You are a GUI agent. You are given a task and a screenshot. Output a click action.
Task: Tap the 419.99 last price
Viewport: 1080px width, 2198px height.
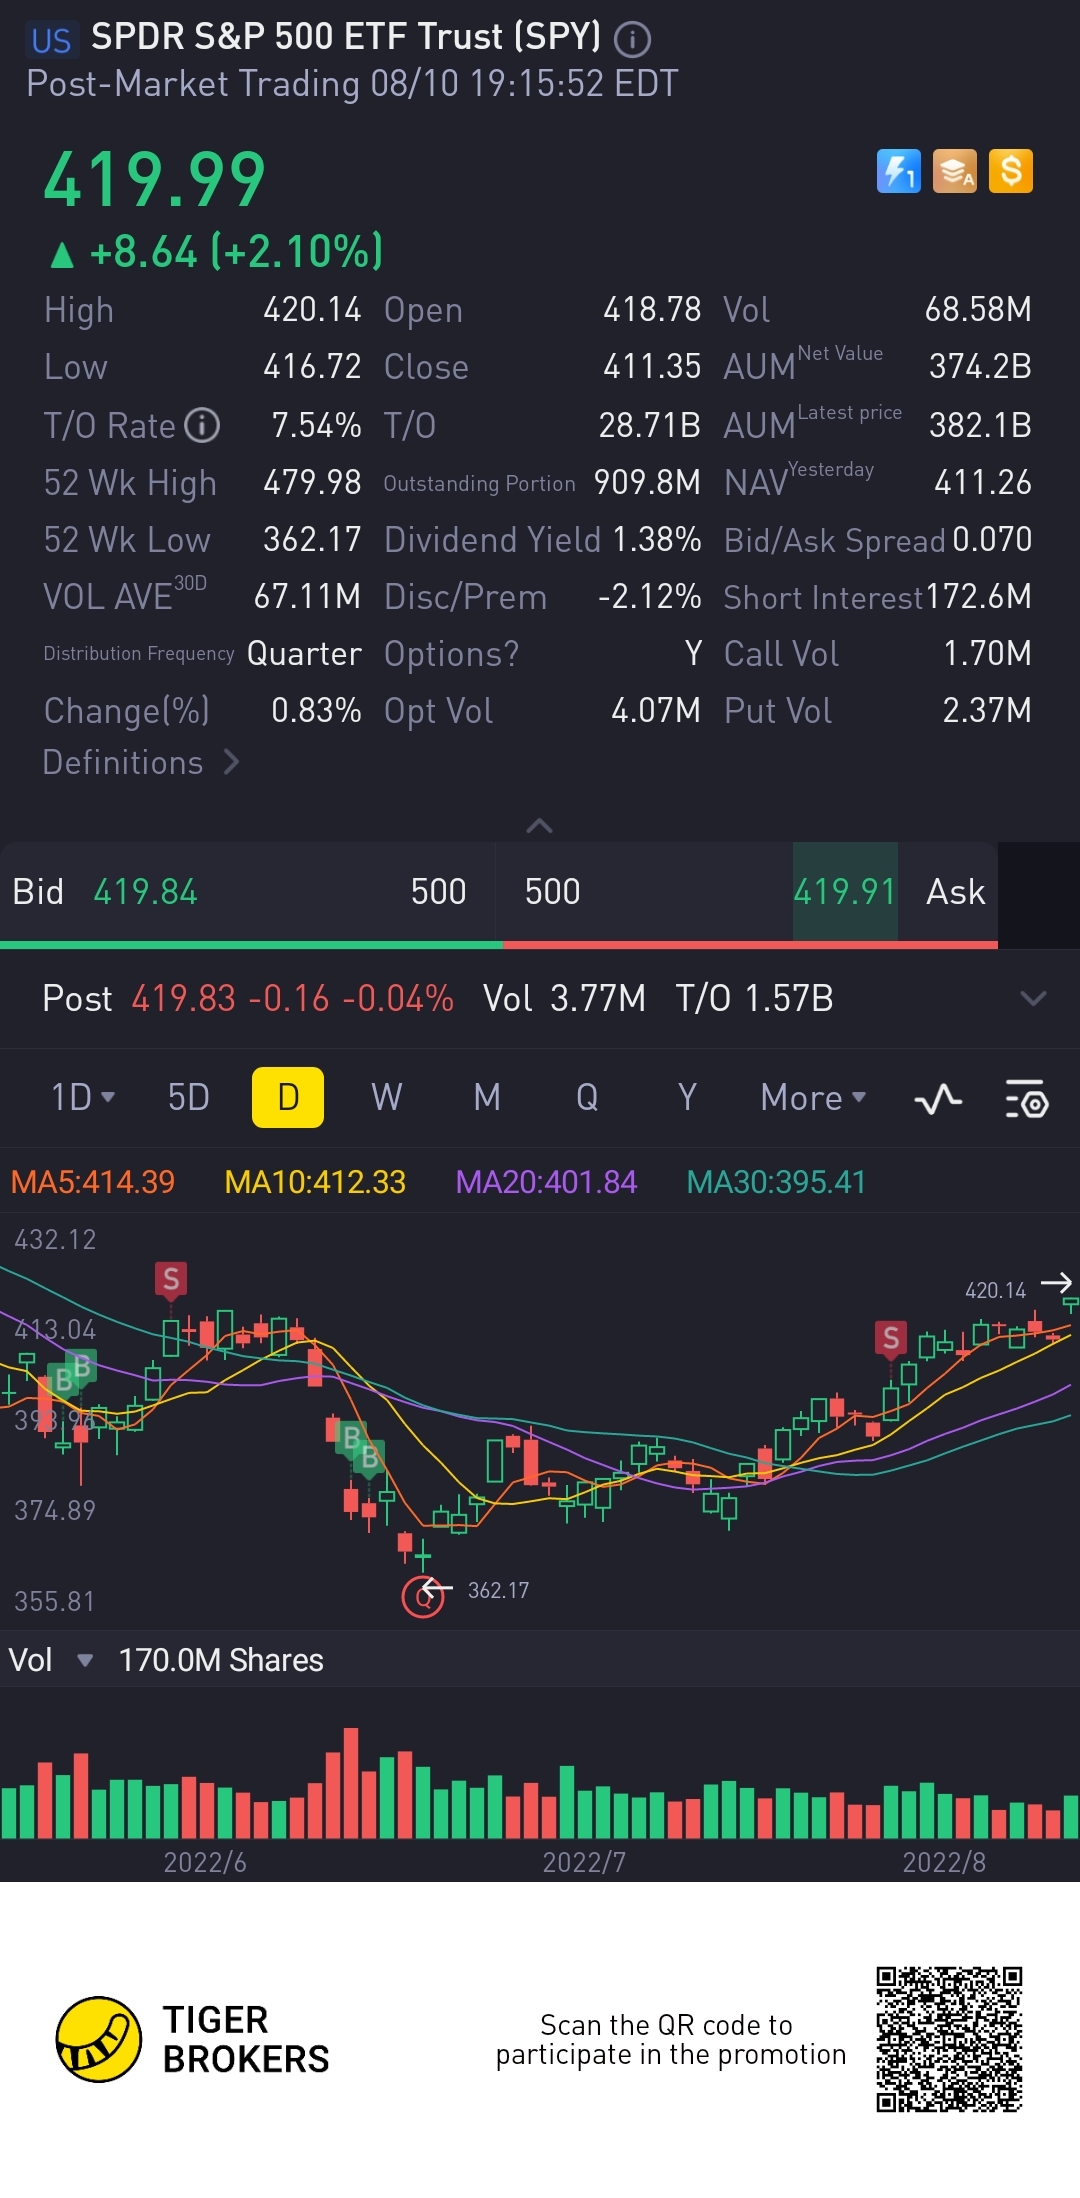pos(155,180)
